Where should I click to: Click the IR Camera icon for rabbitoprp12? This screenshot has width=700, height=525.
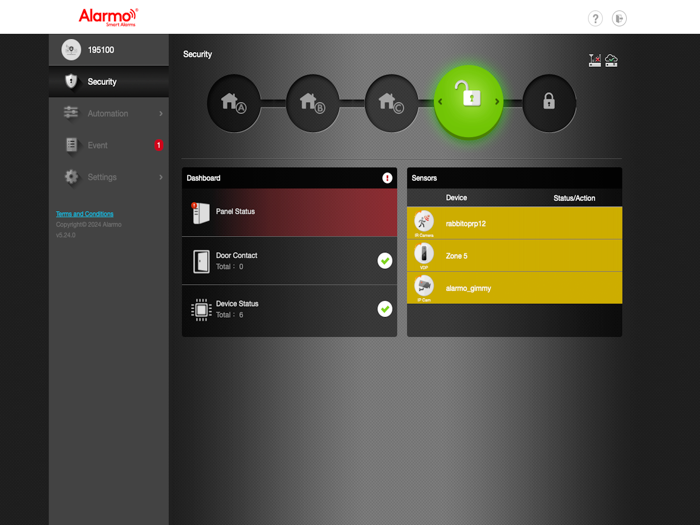424,221
